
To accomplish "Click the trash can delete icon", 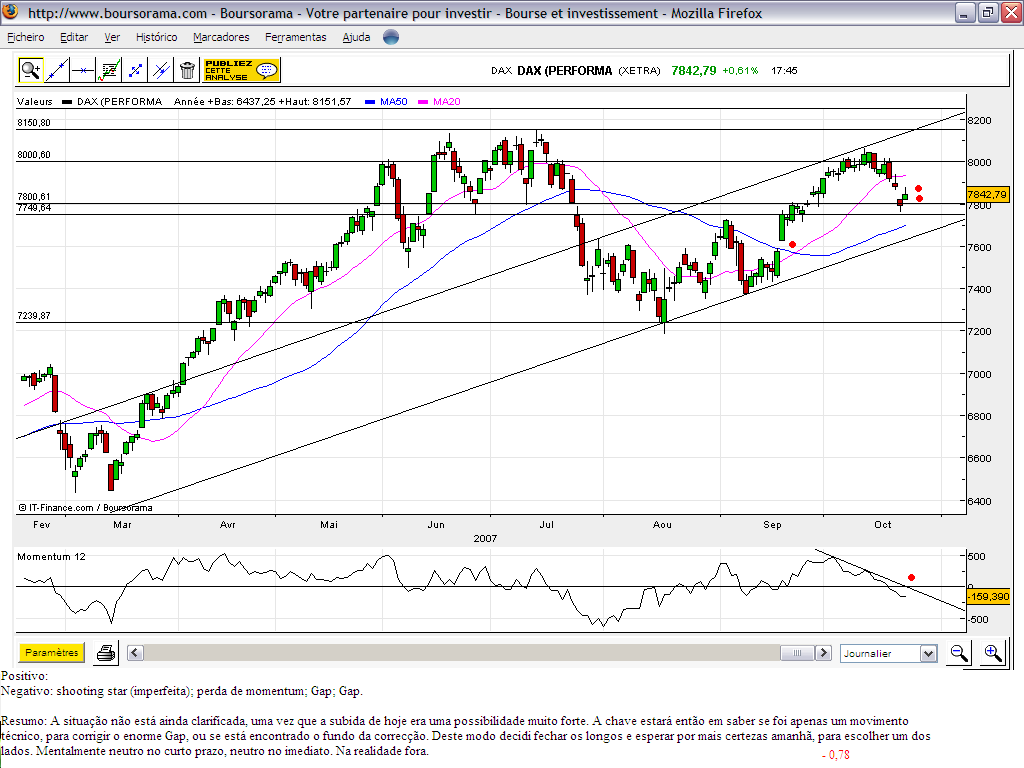I will (187, 70).
